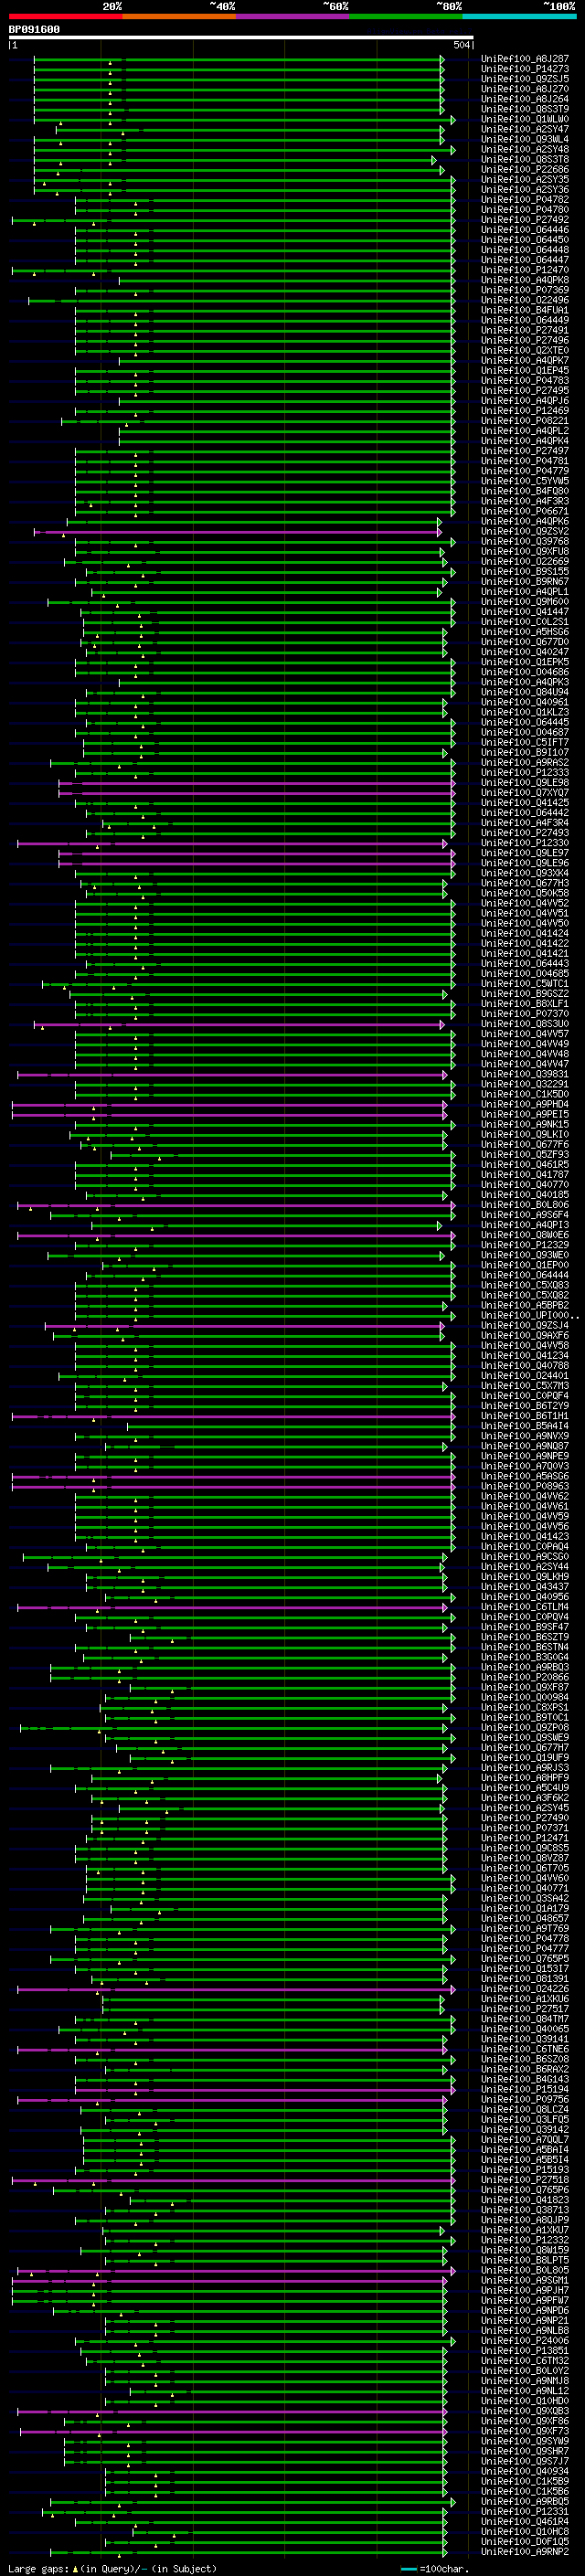Click the green alignment bar for UniRef100_A8J287
This screenshot has width=585, height=2576.
click(239, 59)
